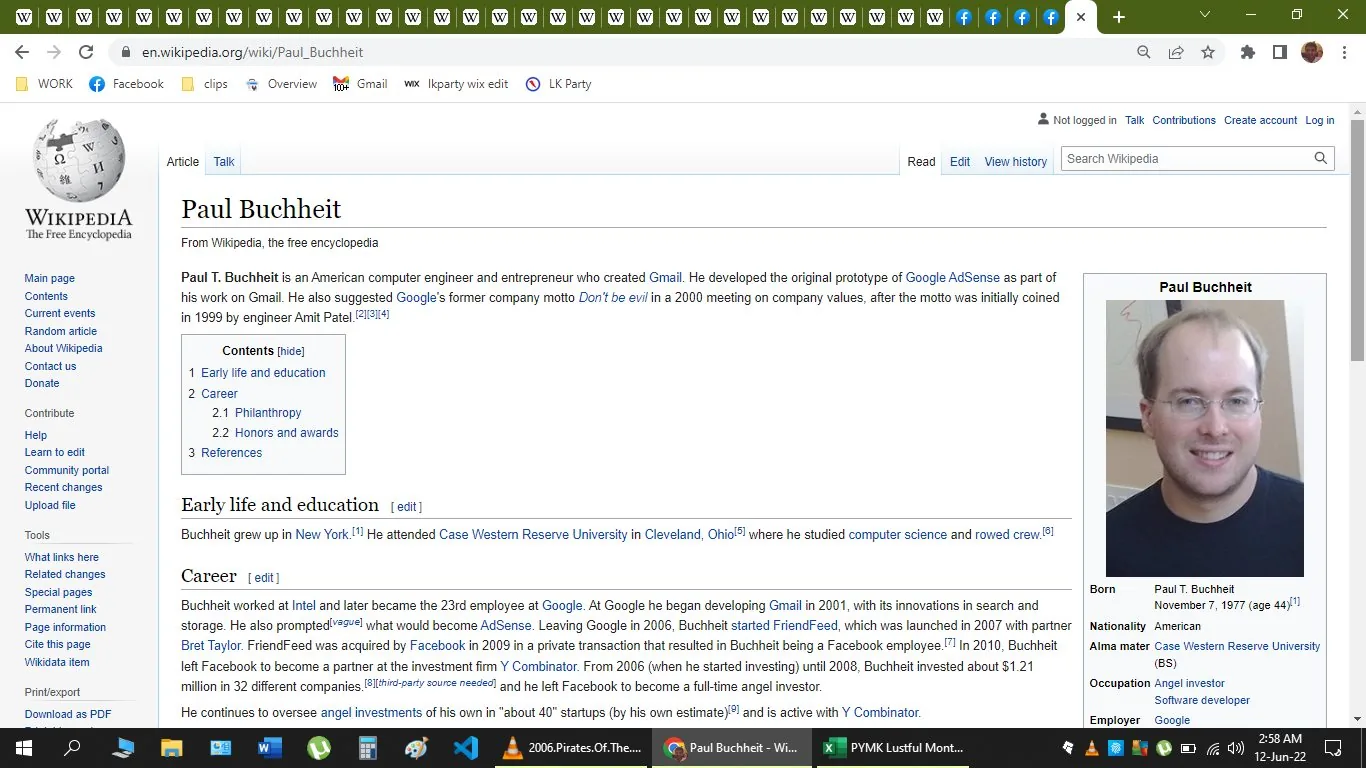The height and width of the screenshot is (768, 1366).
Task: Open the Create account link
Action: pos(1259,120)
